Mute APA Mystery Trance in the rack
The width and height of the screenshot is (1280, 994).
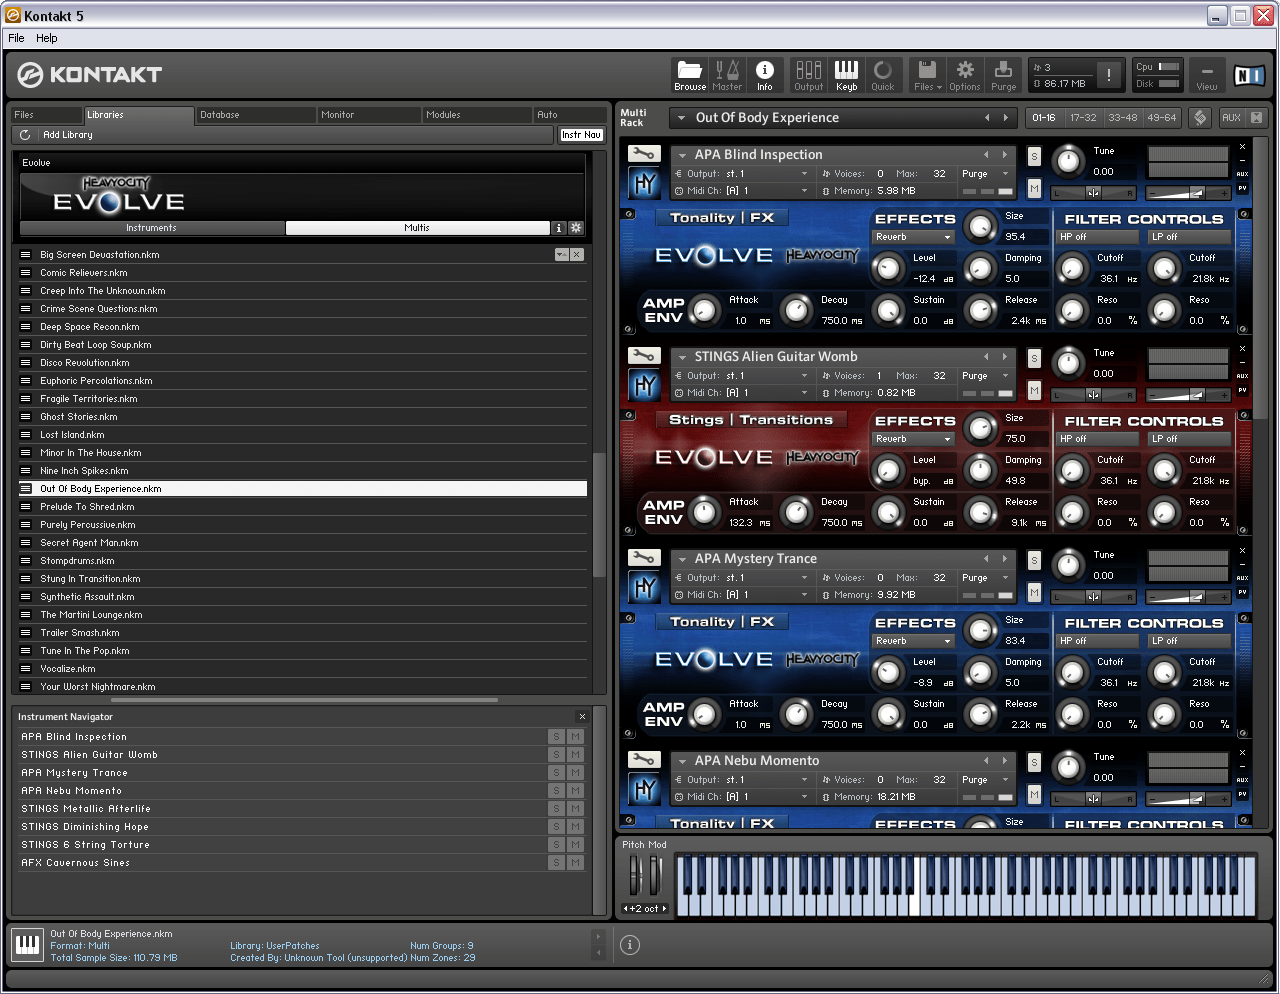coord(1034,593)
